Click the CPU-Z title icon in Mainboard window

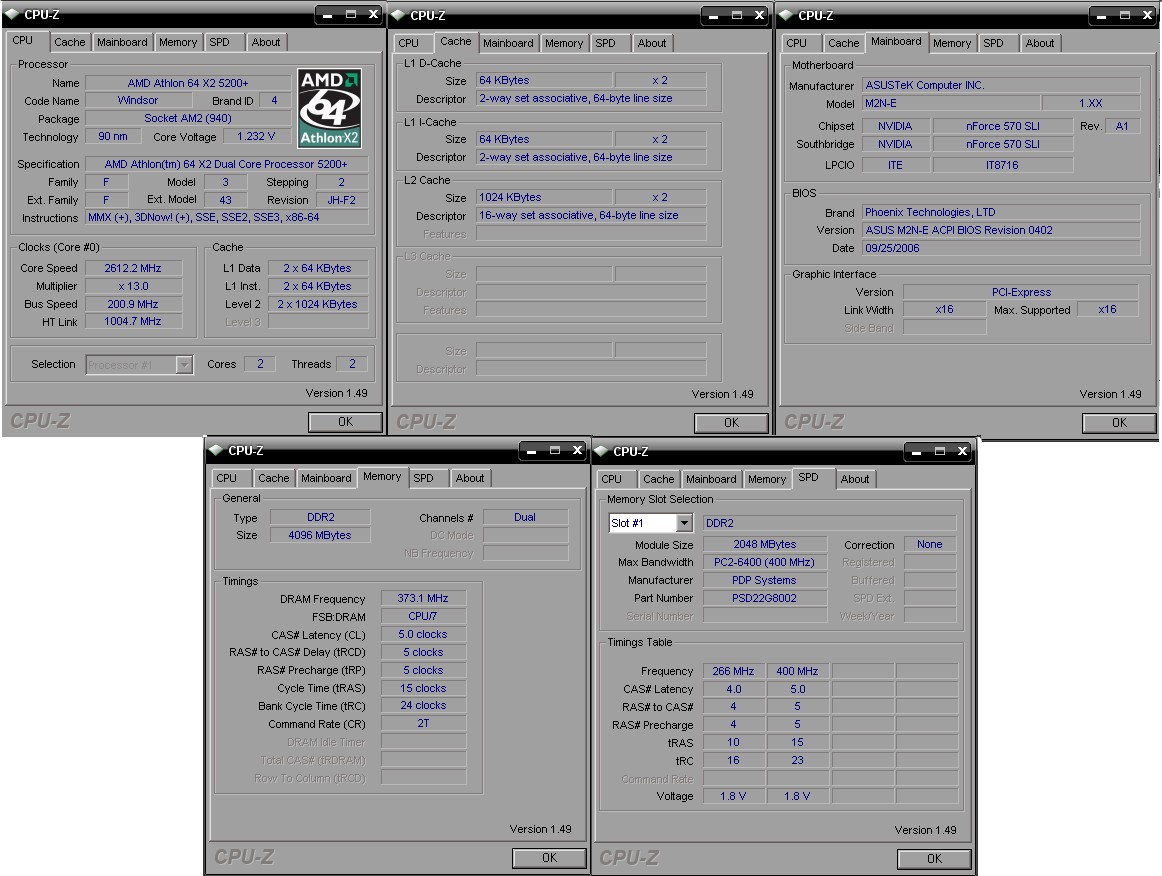[786, 15]
